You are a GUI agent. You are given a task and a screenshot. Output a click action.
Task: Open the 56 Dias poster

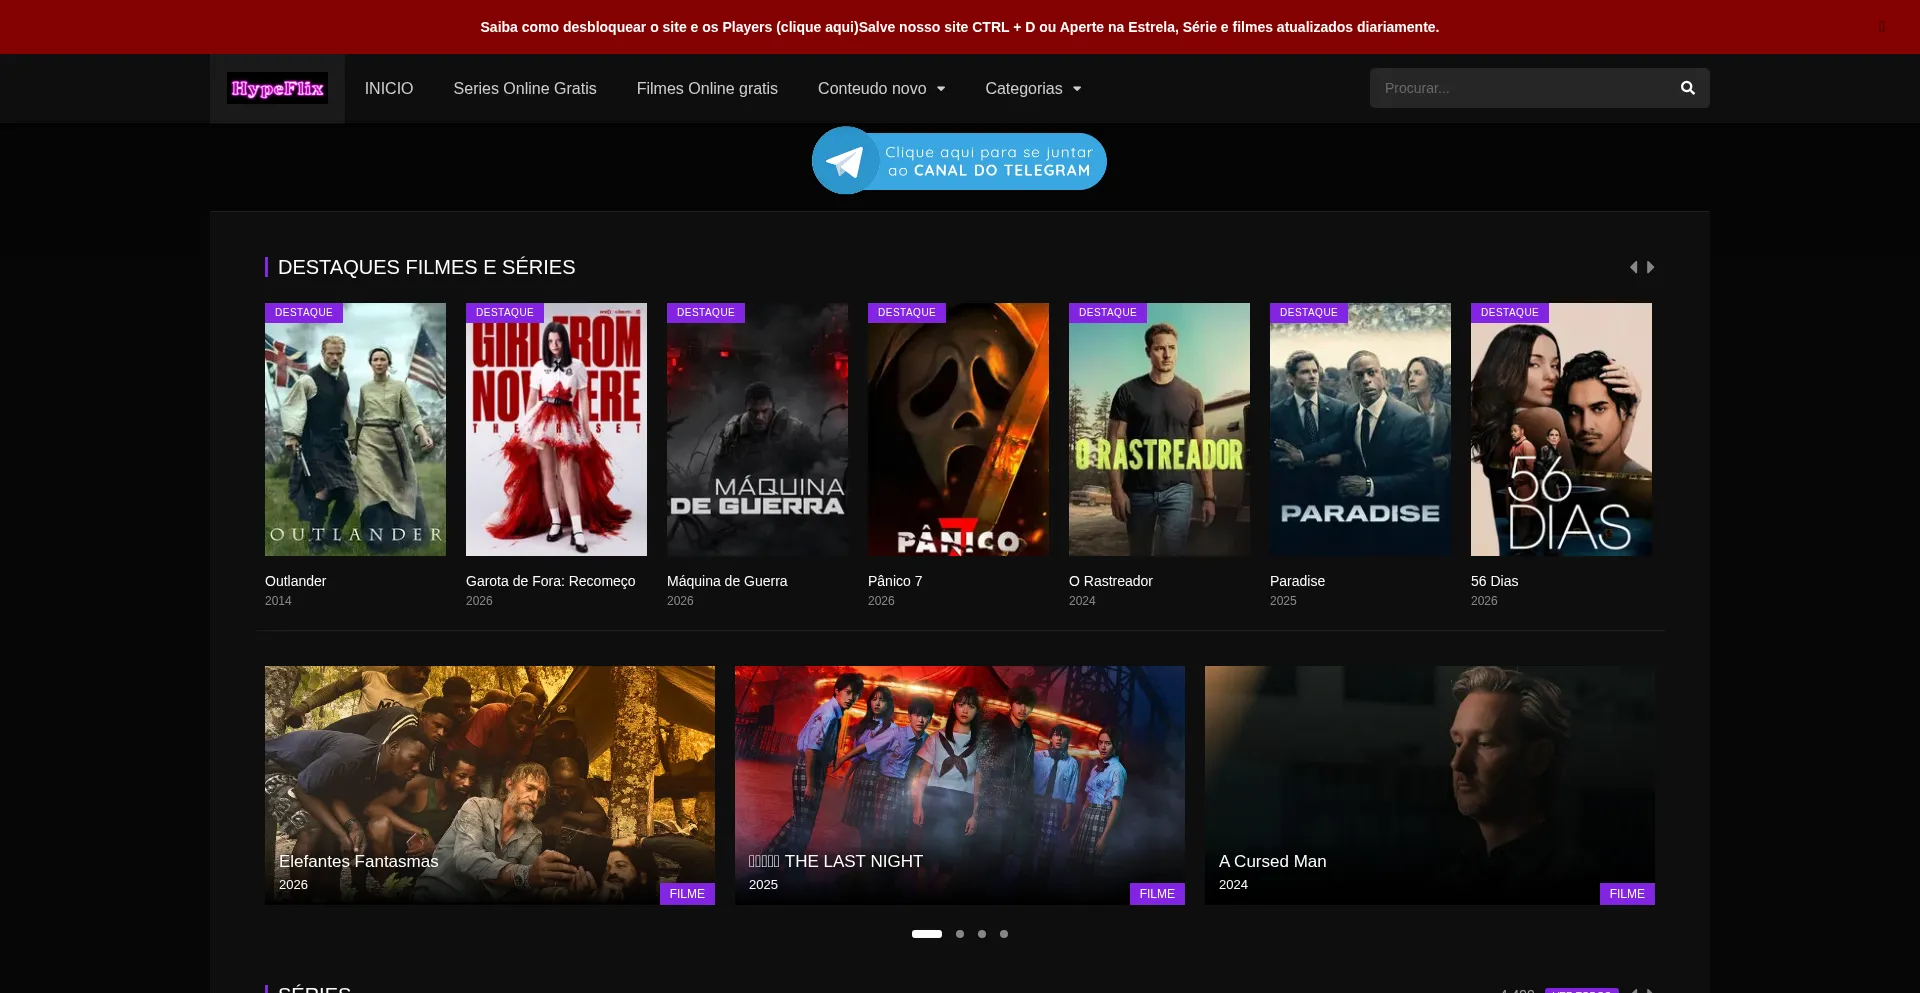[x=1561, y=429]
